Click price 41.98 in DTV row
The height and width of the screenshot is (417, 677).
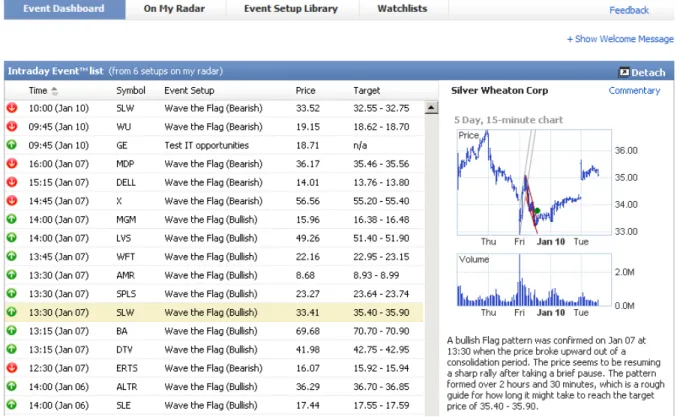coord(307,349)
